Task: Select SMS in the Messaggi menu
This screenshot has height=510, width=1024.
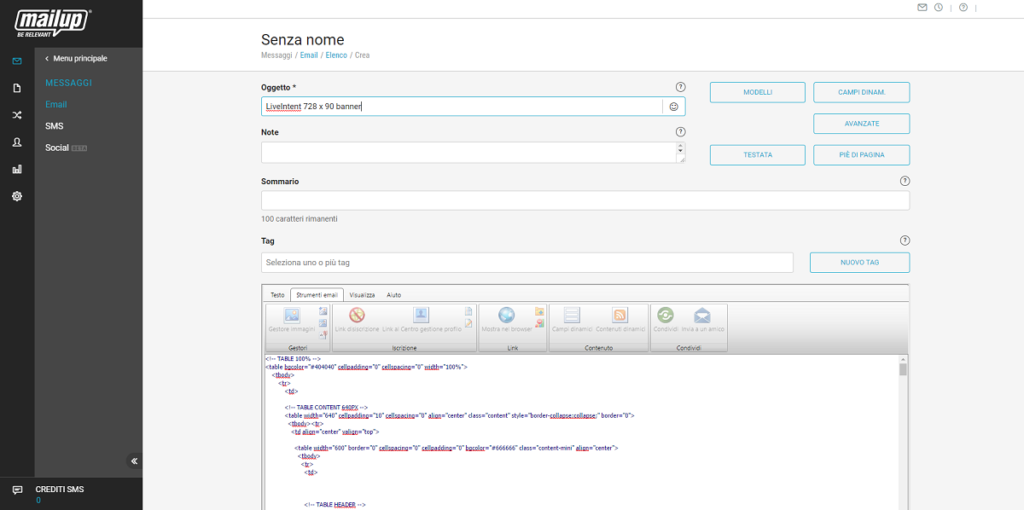Action: coord(54,126)
